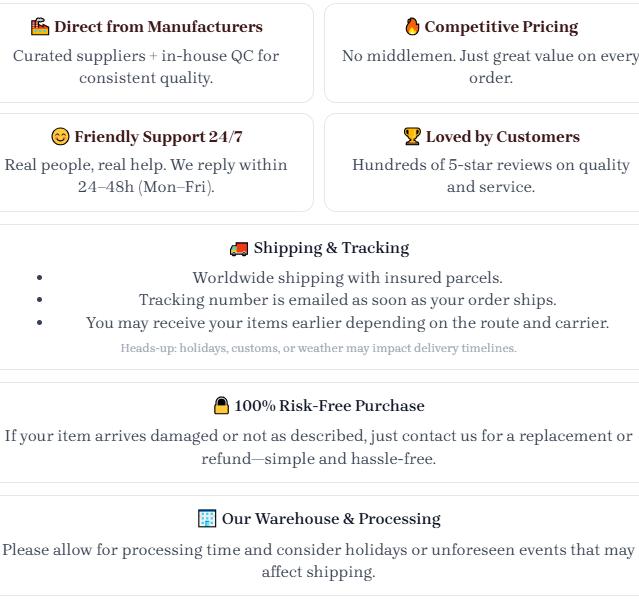
Task: Click the Worldwide shipping with insured parcels line
Action: [347, 278]
